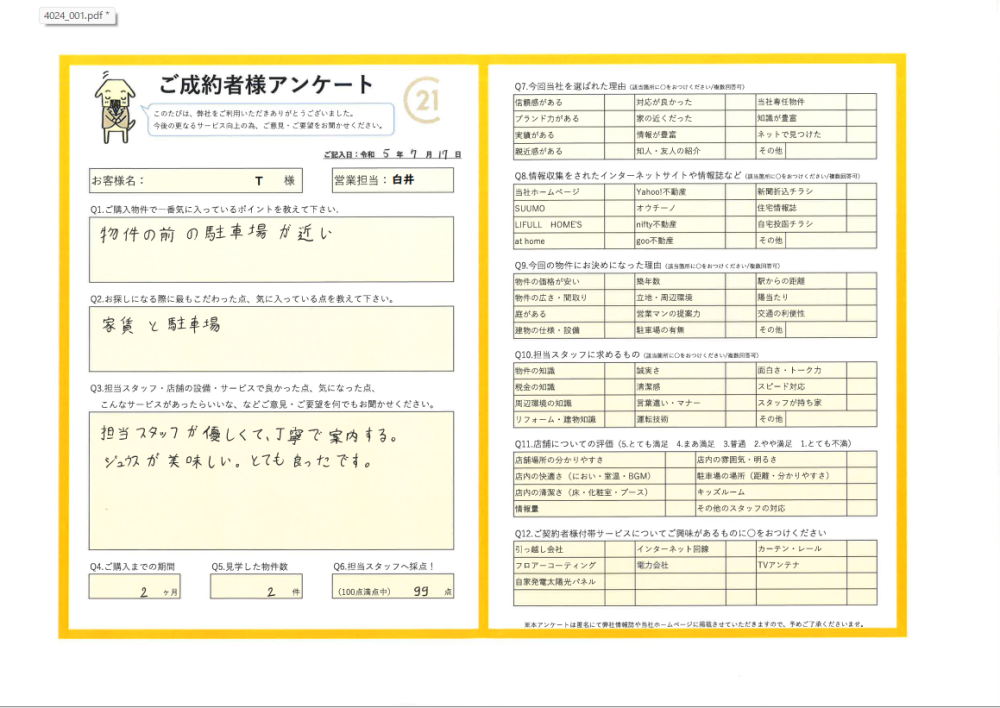Click the 営業担当 field showing 白井
Viewport: 1000px width, 708px height.
(x=392, y=181)
